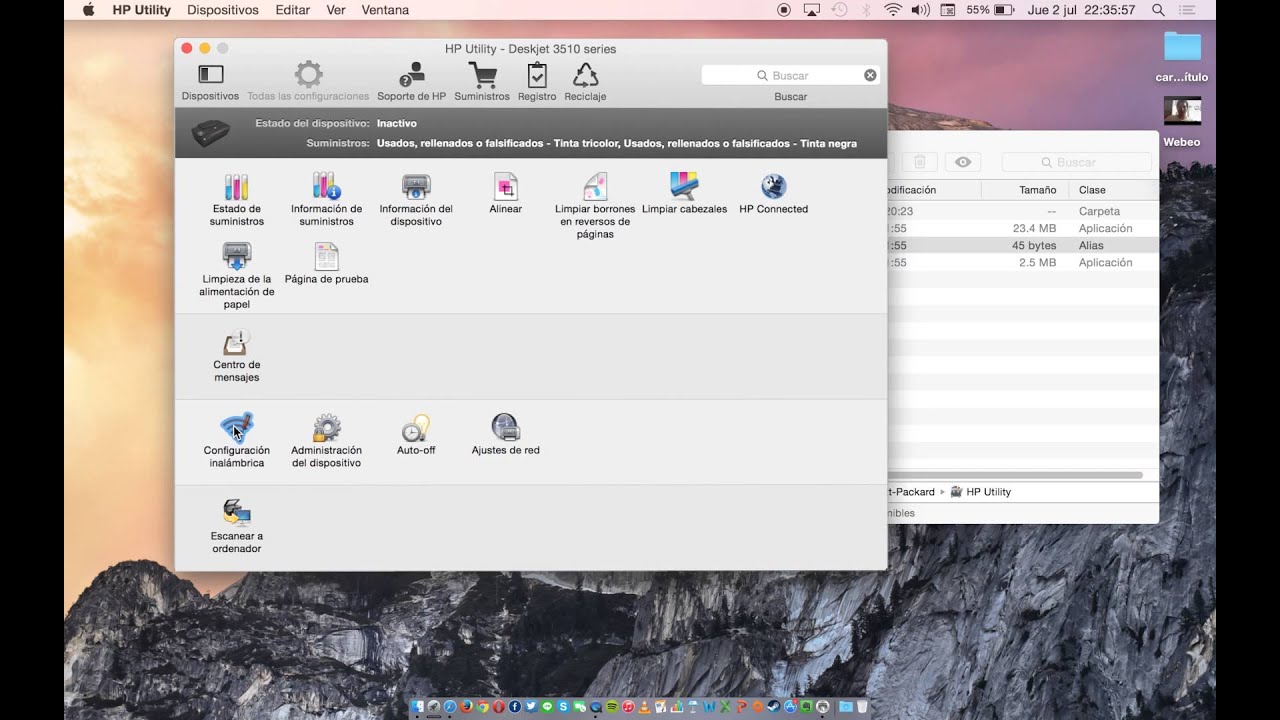Open Reciclaje in toolbar
Image resolution: width=1280 pixels, height=720 pixels.
[x=585, y=81]
